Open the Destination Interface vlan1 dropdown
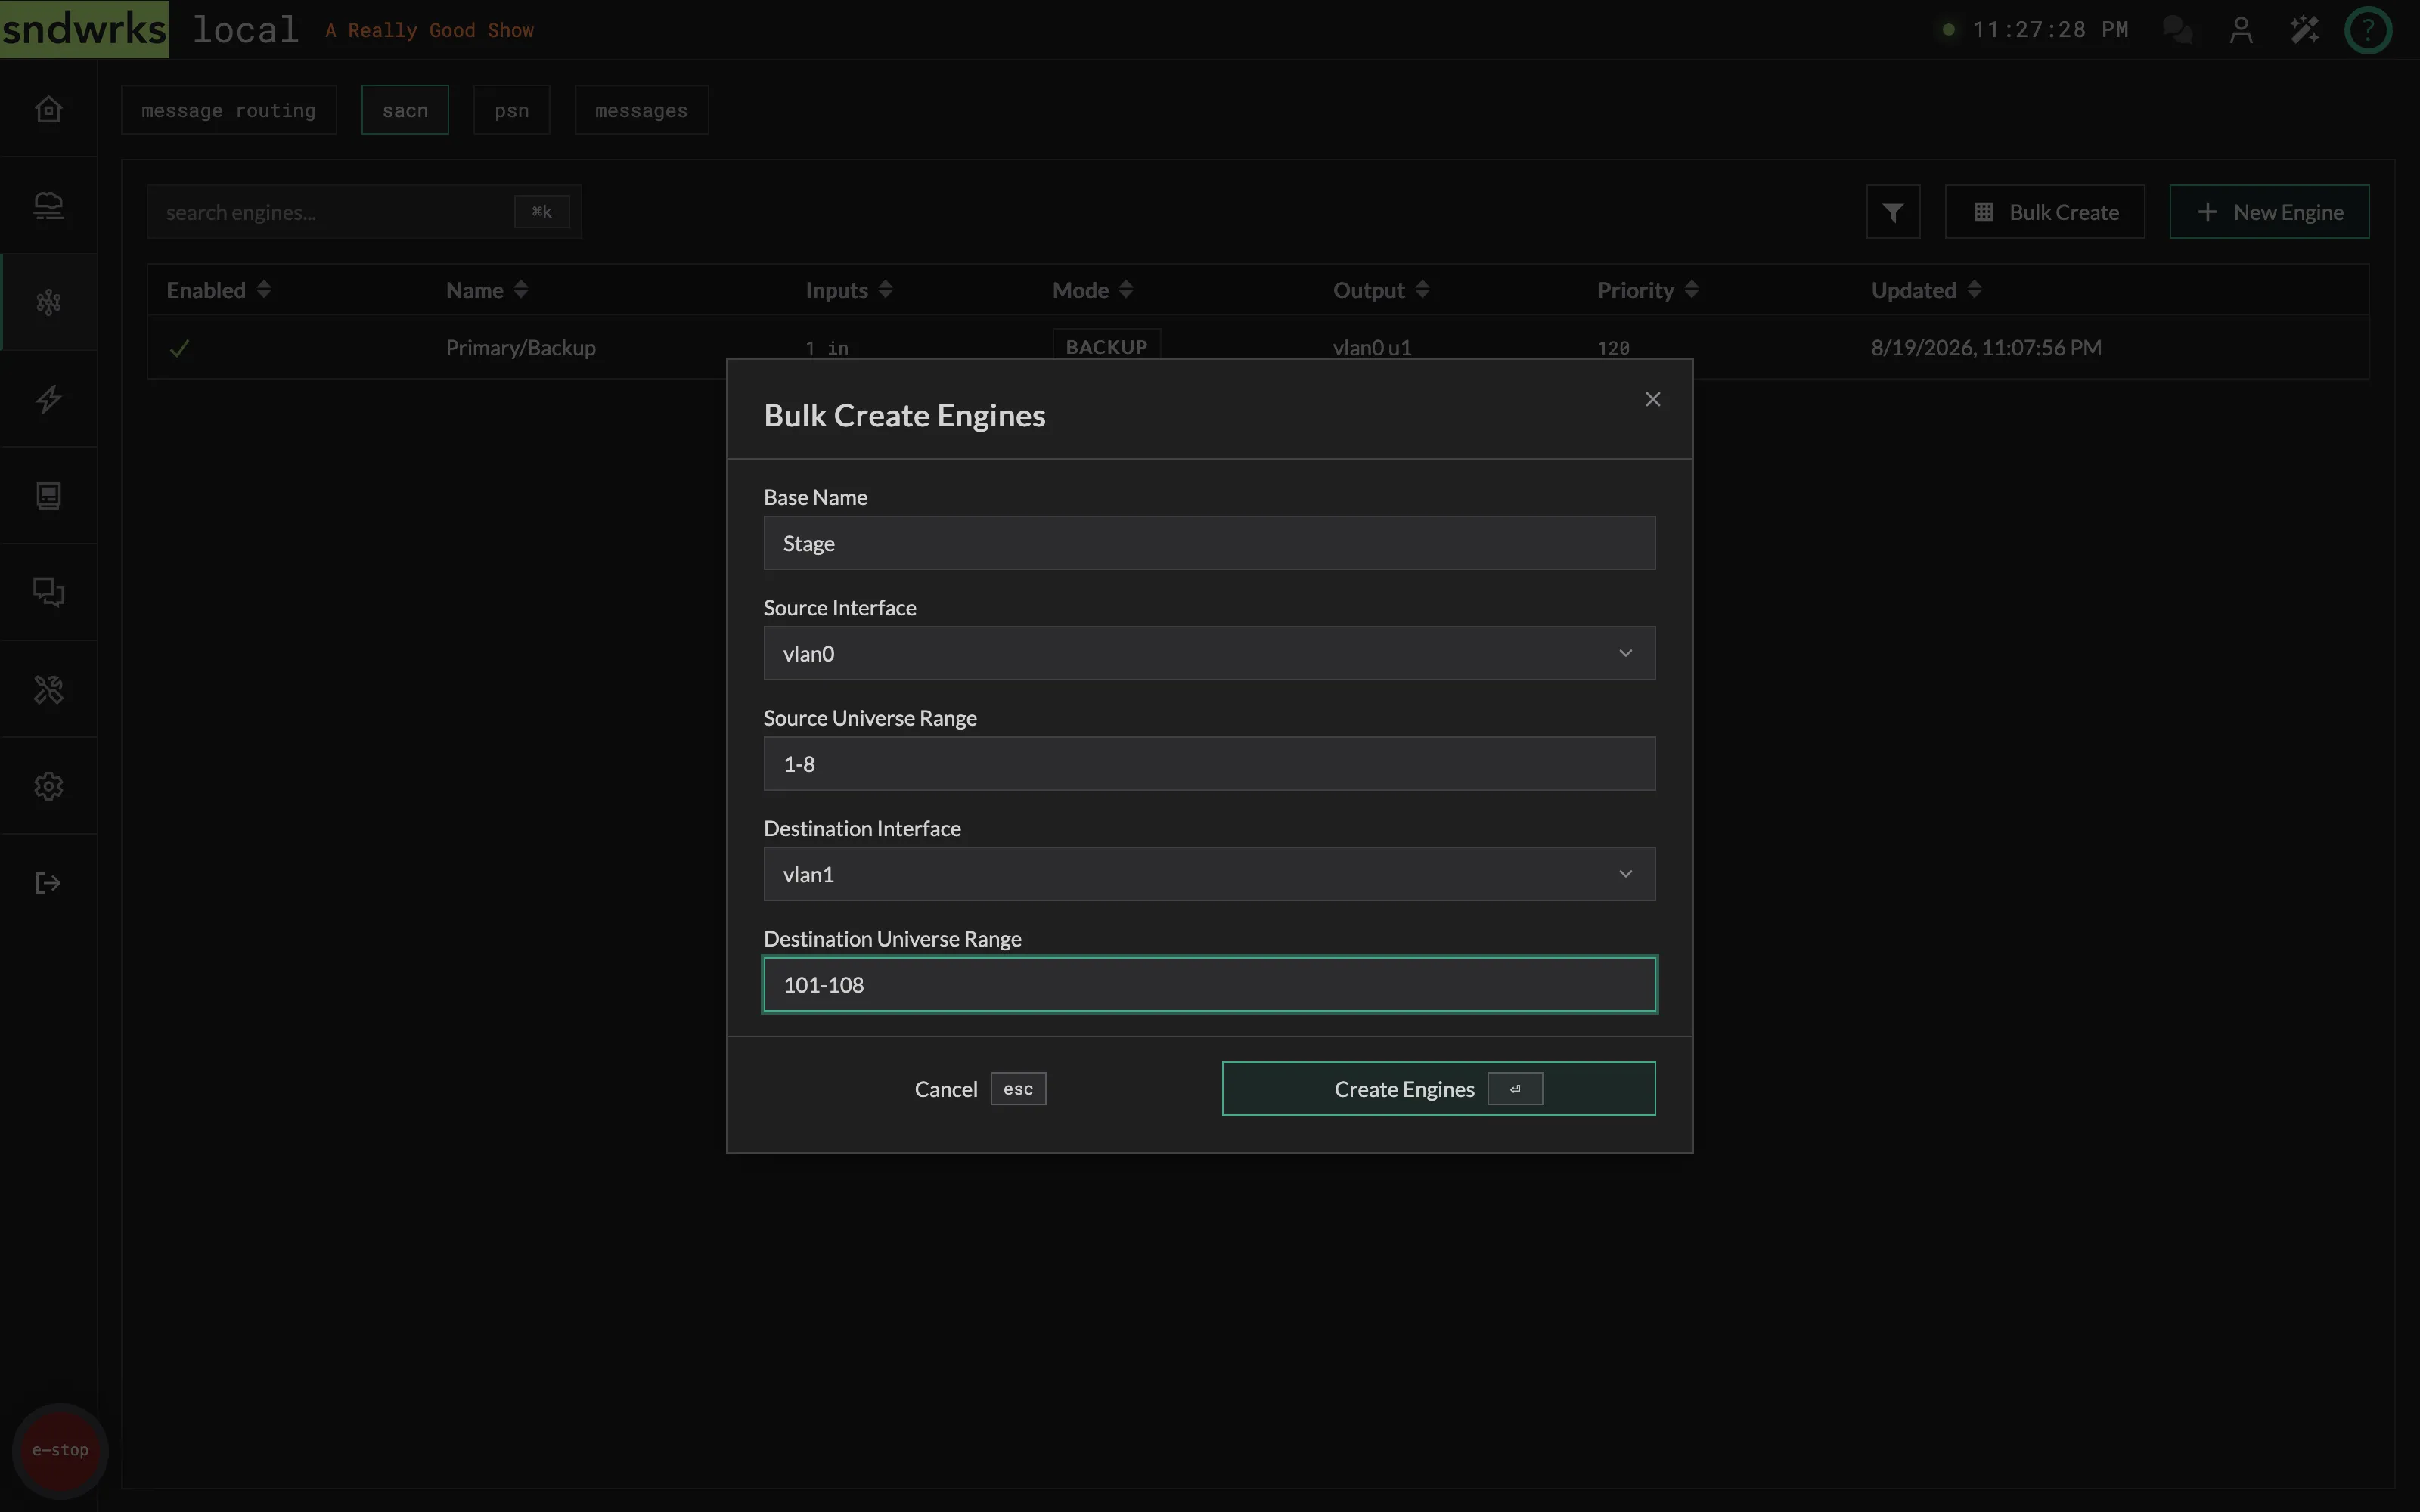This screenshot has height=1512, width=2420. [x=1209, y=874]
